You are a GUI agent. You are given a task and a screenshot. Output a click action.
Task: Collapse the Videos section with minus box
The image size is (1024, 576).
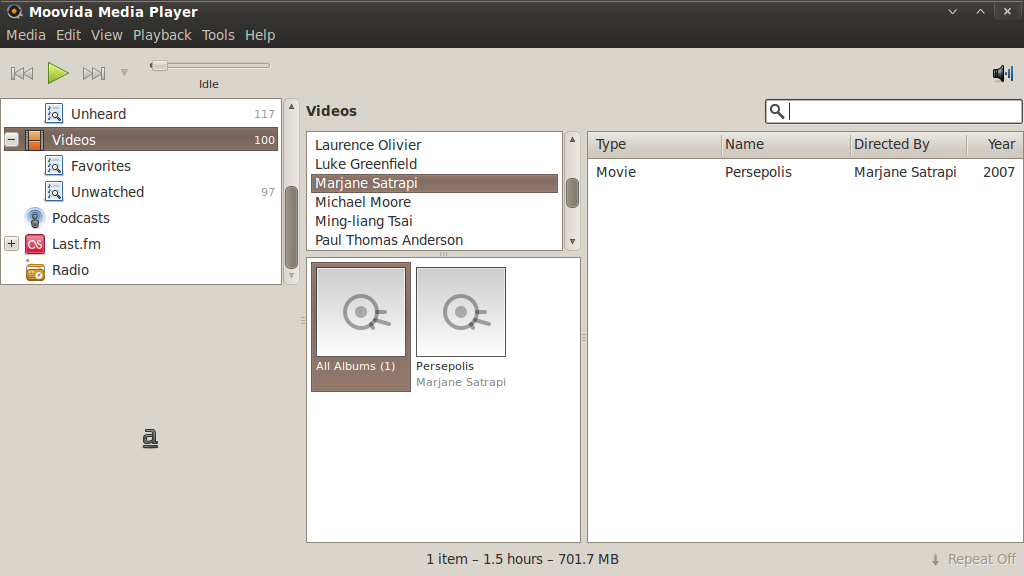tap(10, 140)
